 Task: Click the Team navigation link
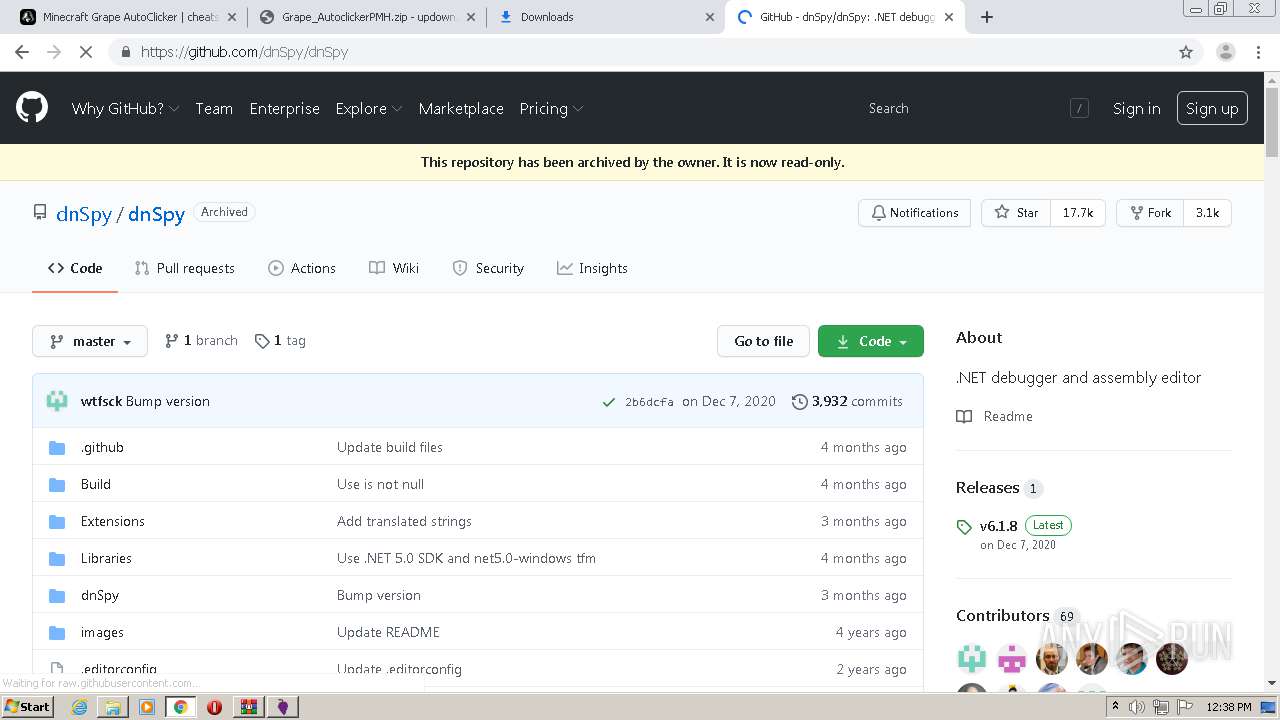tap(214, 108)
